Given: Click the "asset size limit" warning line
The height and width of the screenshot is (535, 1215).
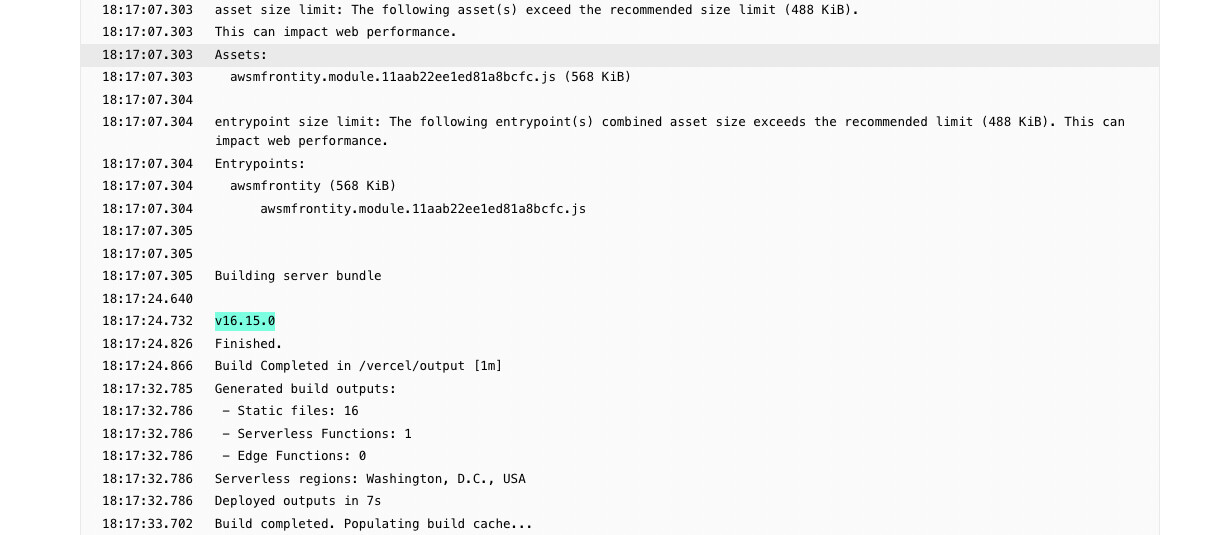Looking at the screenshot, I should click(536, 10).
